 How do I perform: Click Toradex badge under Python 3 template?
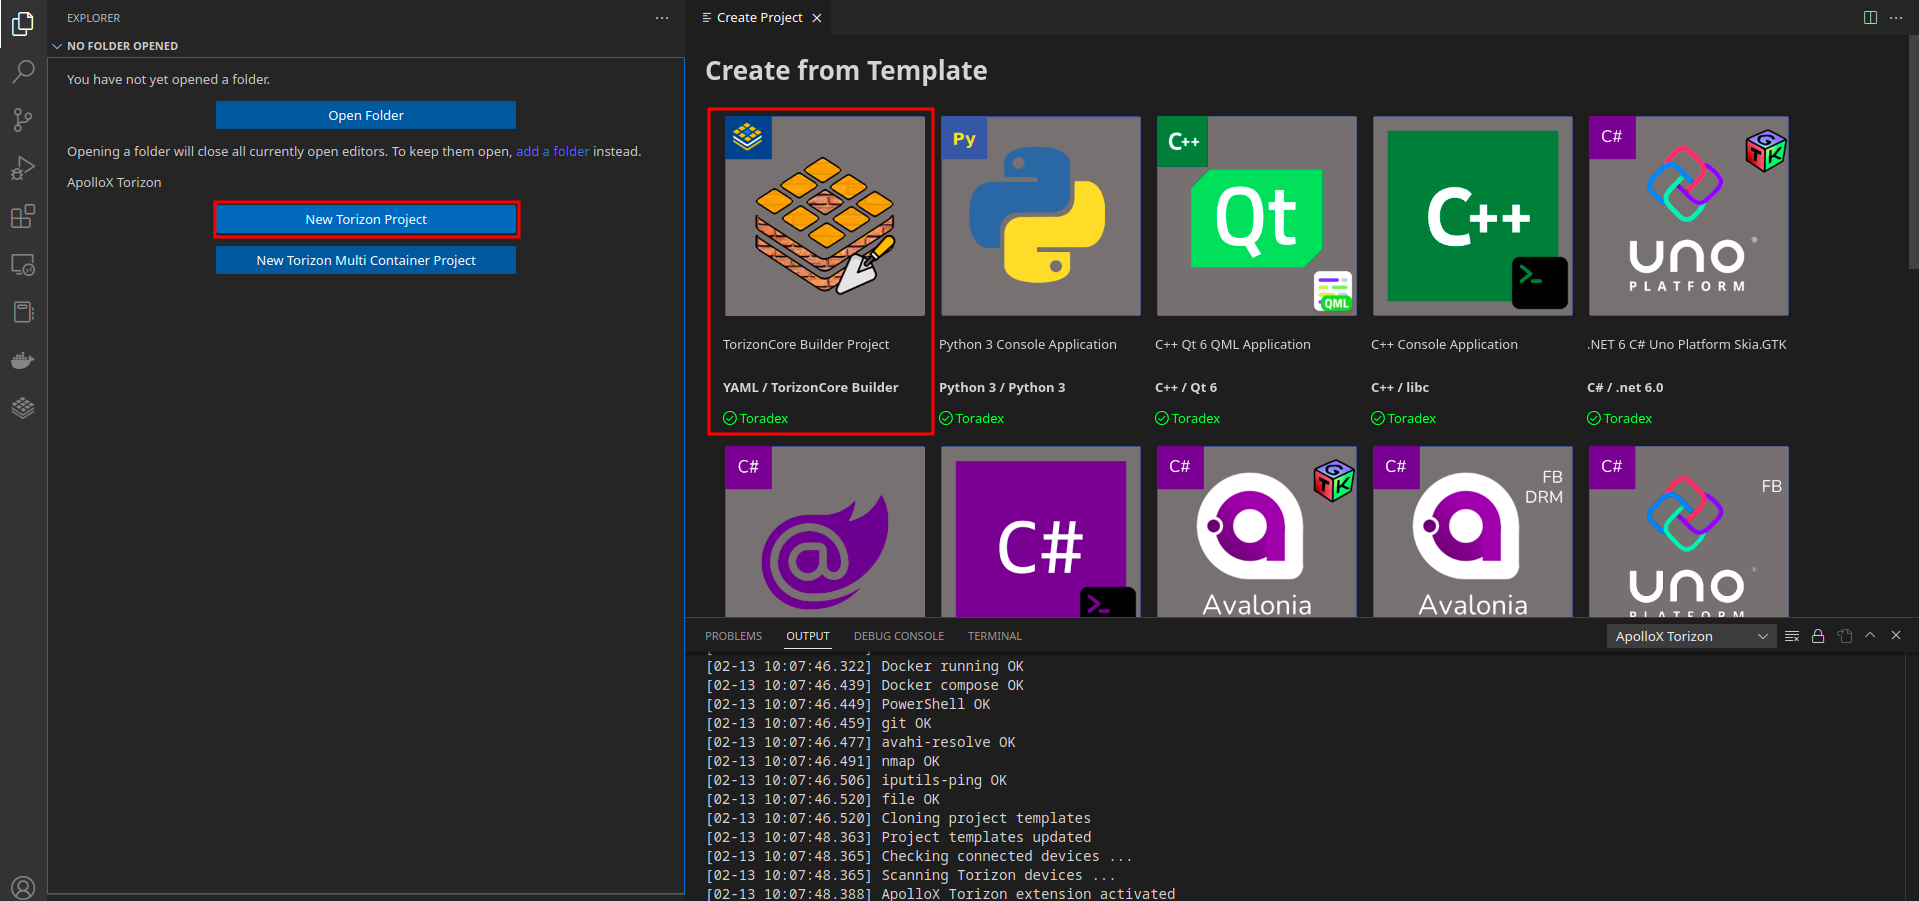click(x=971, y=418)
